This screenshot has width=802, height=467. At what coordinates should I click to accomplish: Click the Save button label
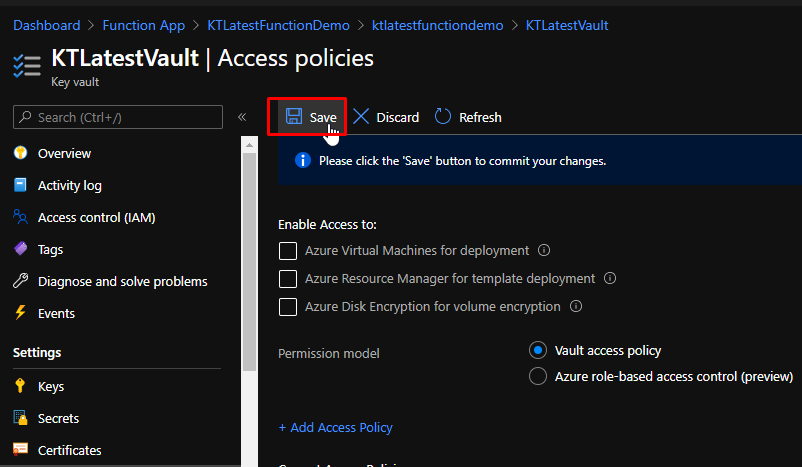point(323,117)
